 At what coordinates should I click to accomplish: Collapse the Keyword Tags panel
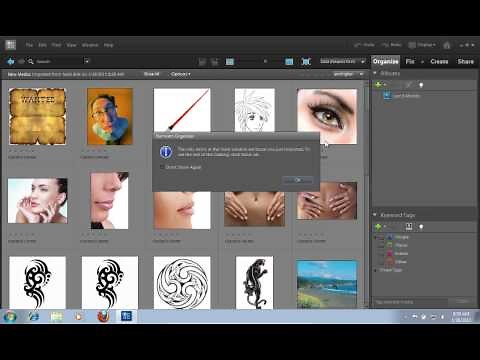point(375,215)
